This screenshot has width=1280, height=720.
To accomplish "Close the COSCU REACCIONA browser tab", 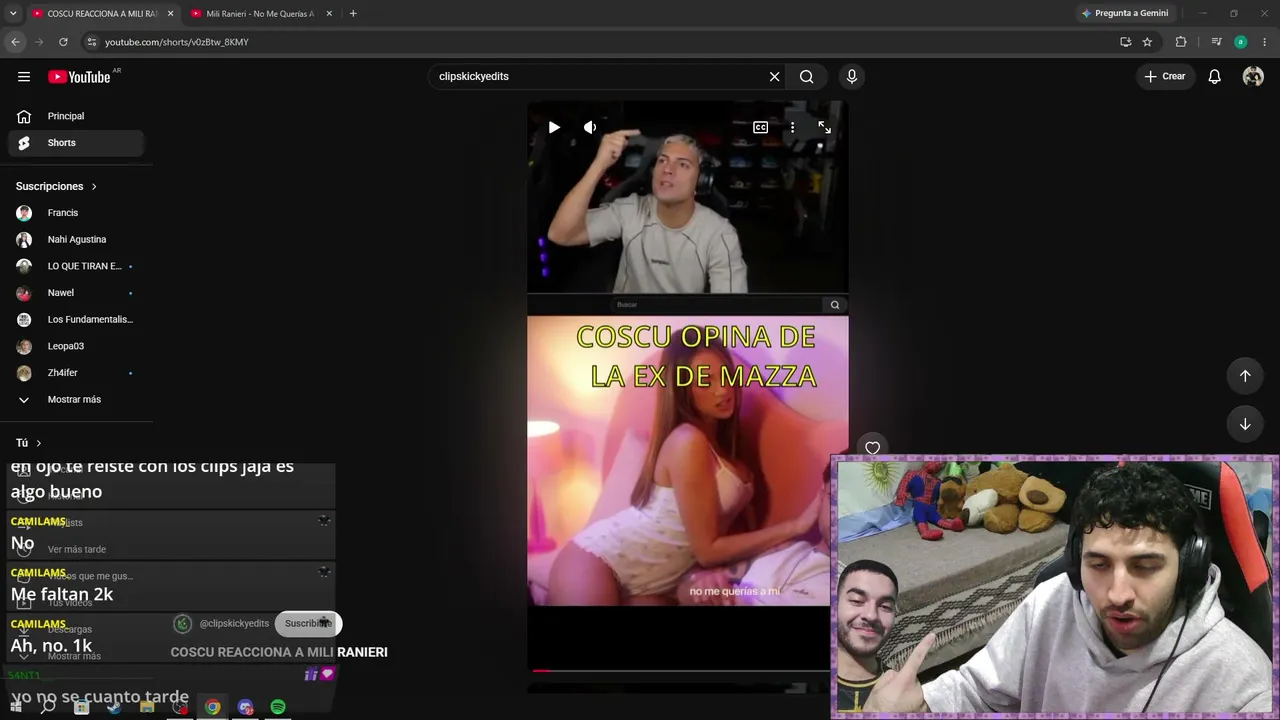I will pos(170,14).
